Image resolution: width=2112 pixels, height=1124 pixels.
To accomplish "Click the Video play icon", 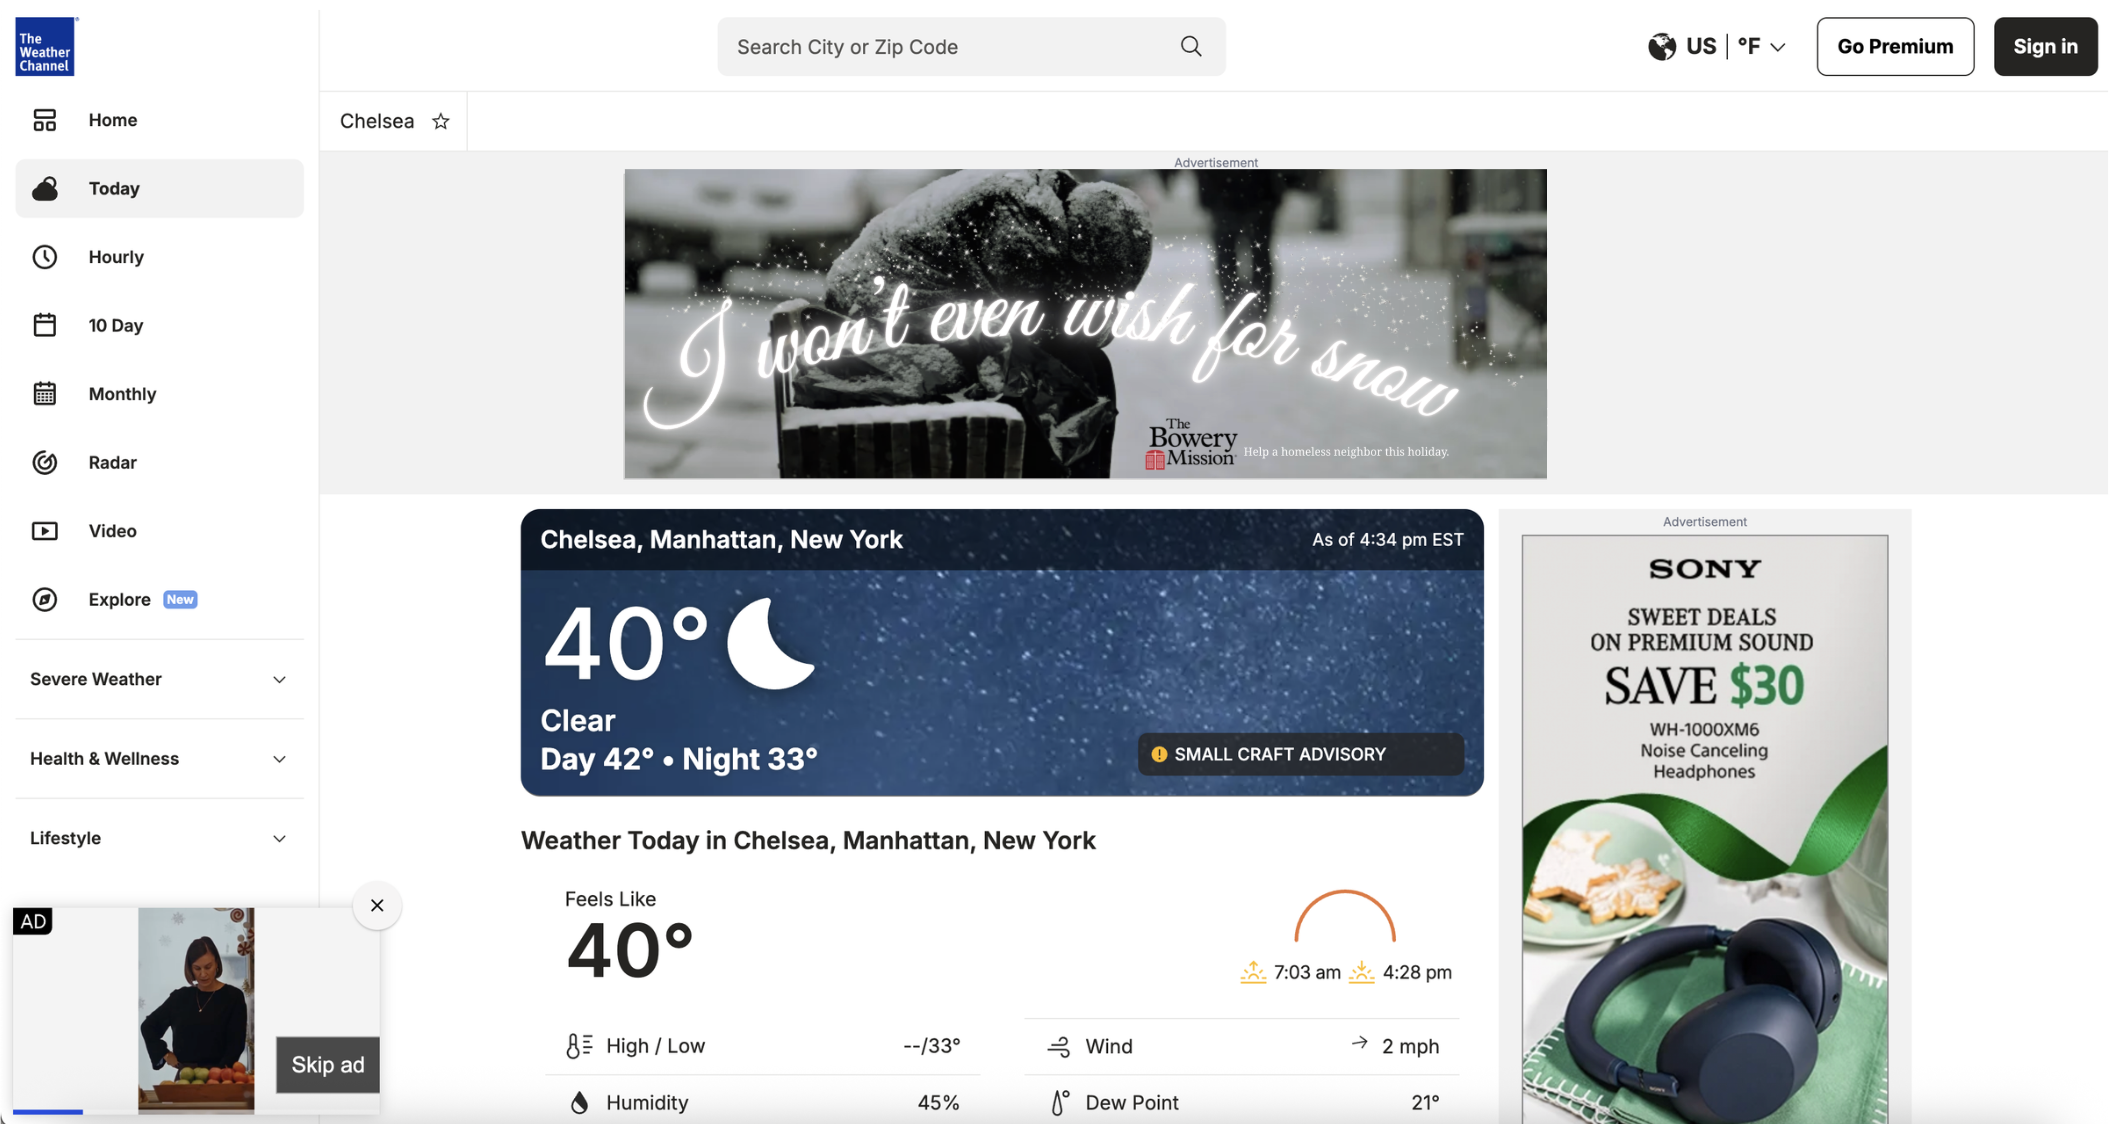I will (x=45, y=531).
